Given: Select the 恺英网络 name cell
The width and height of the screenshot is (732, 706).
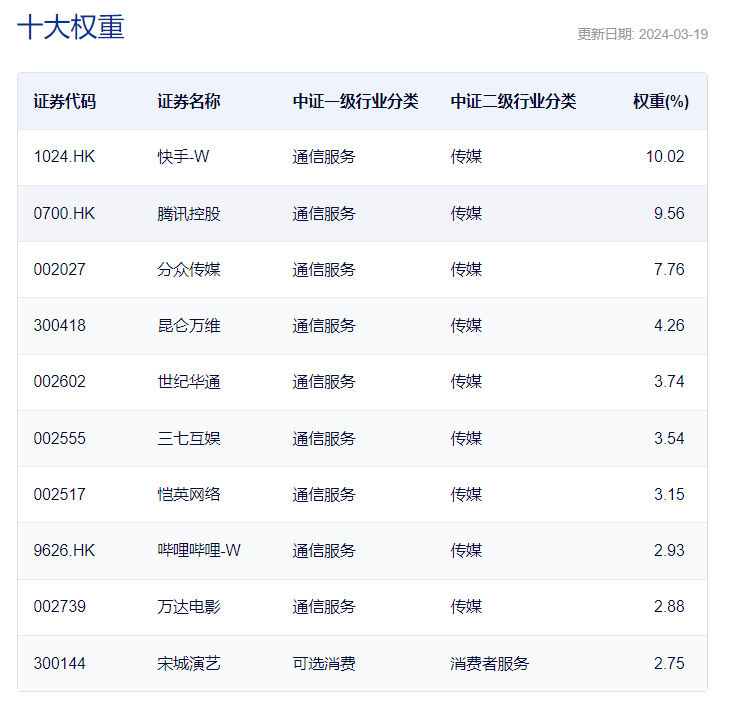Looking at the screenshot, I should tap(189, 494).
